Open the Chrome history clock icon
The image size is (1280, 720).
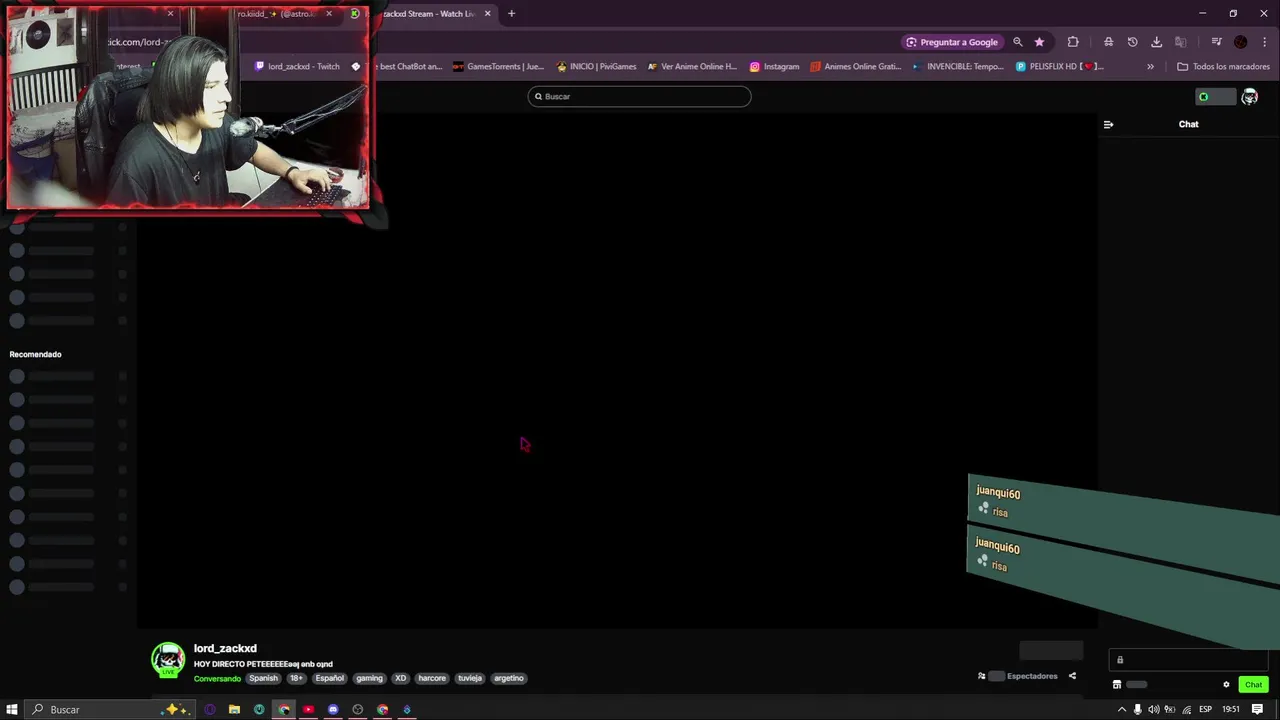pyautogui.click(x=1132, y=42)
